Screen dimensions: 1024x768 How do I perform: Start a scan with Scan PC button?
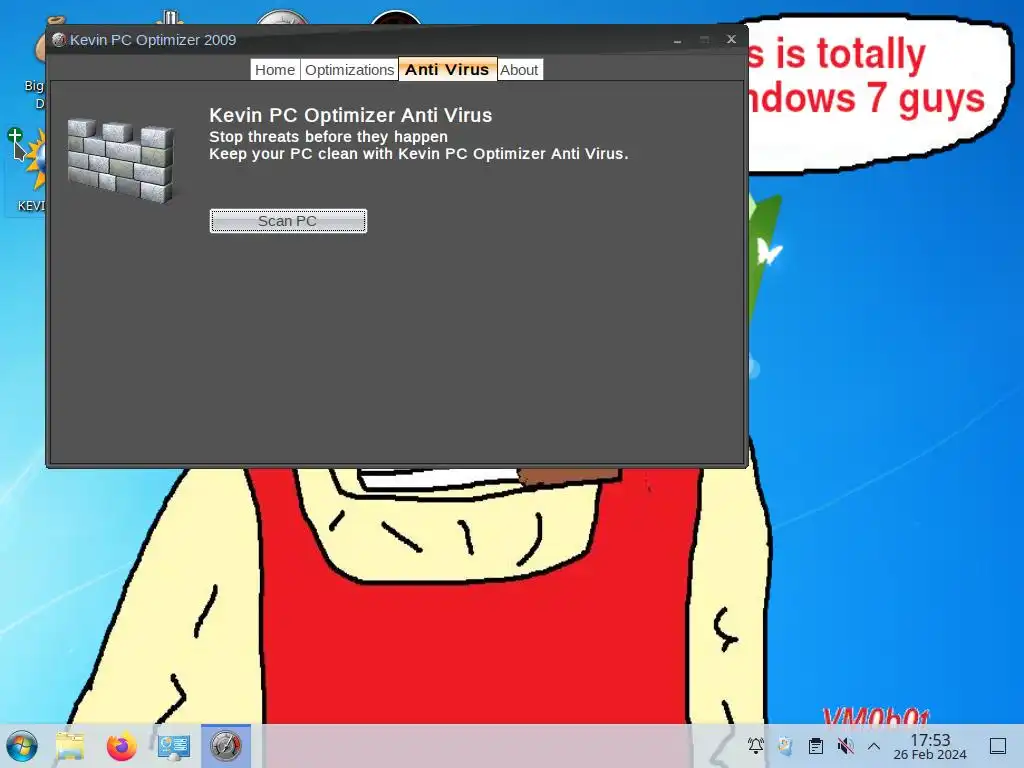tap(288, 221)
